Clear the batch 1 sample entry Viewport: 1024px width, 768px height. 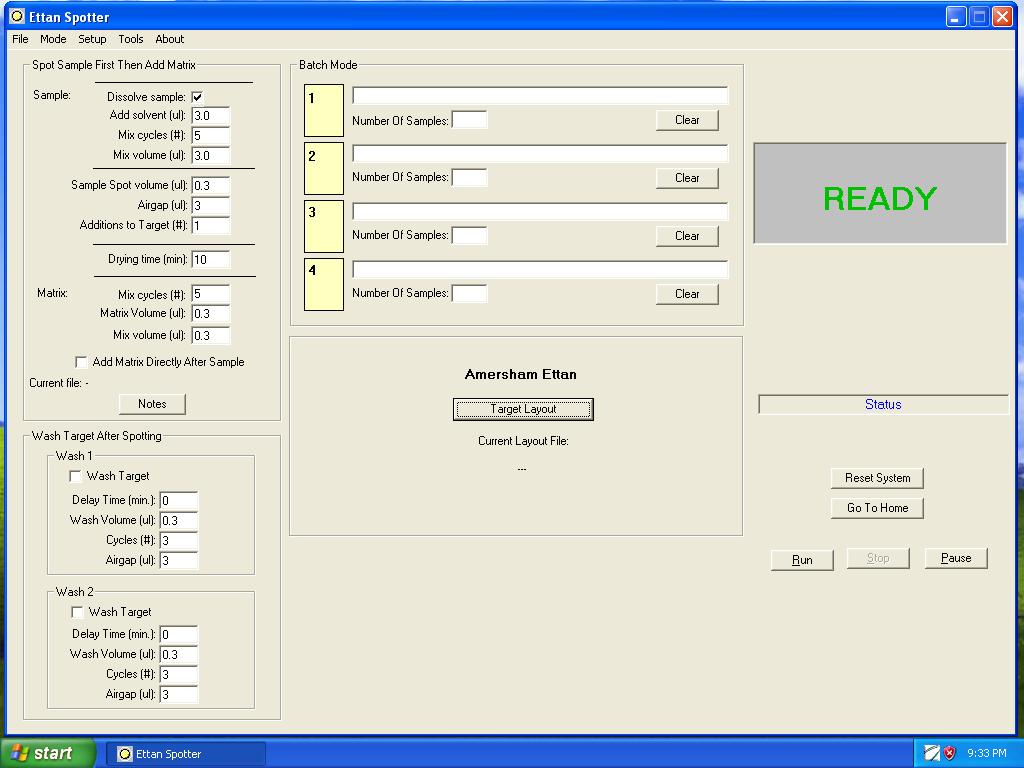coord(687,119)
